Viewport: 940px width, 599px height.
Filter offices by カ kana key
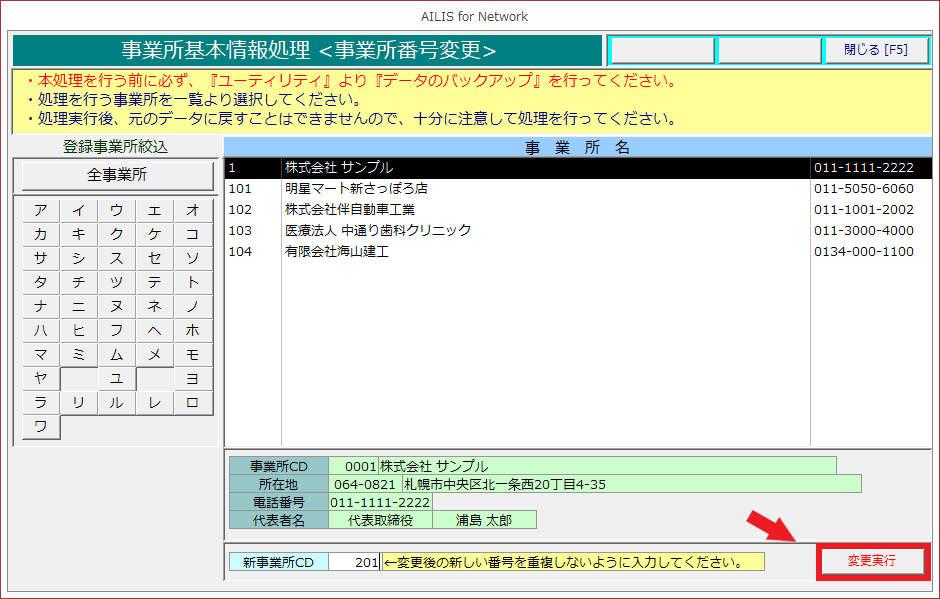click(x=41, y=235)
